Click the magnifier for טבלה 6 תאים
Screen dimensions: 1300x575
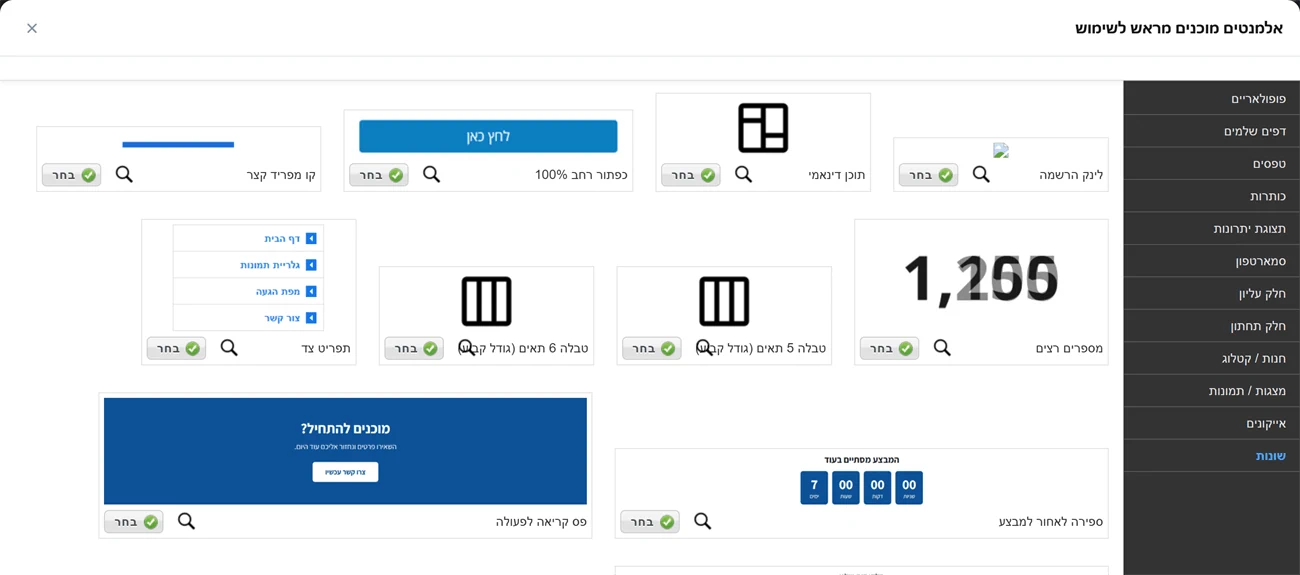click(x=466, y=347)
